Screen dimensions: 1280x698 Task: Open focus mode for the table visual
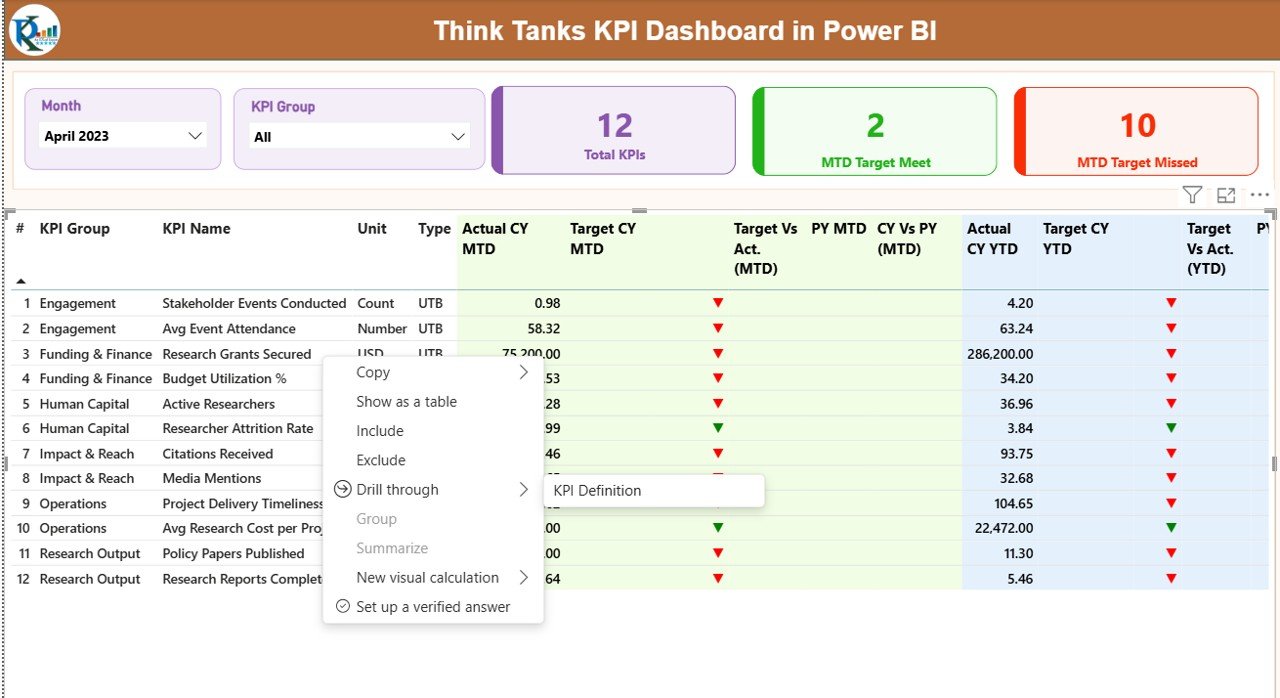tap(1226, 196)
